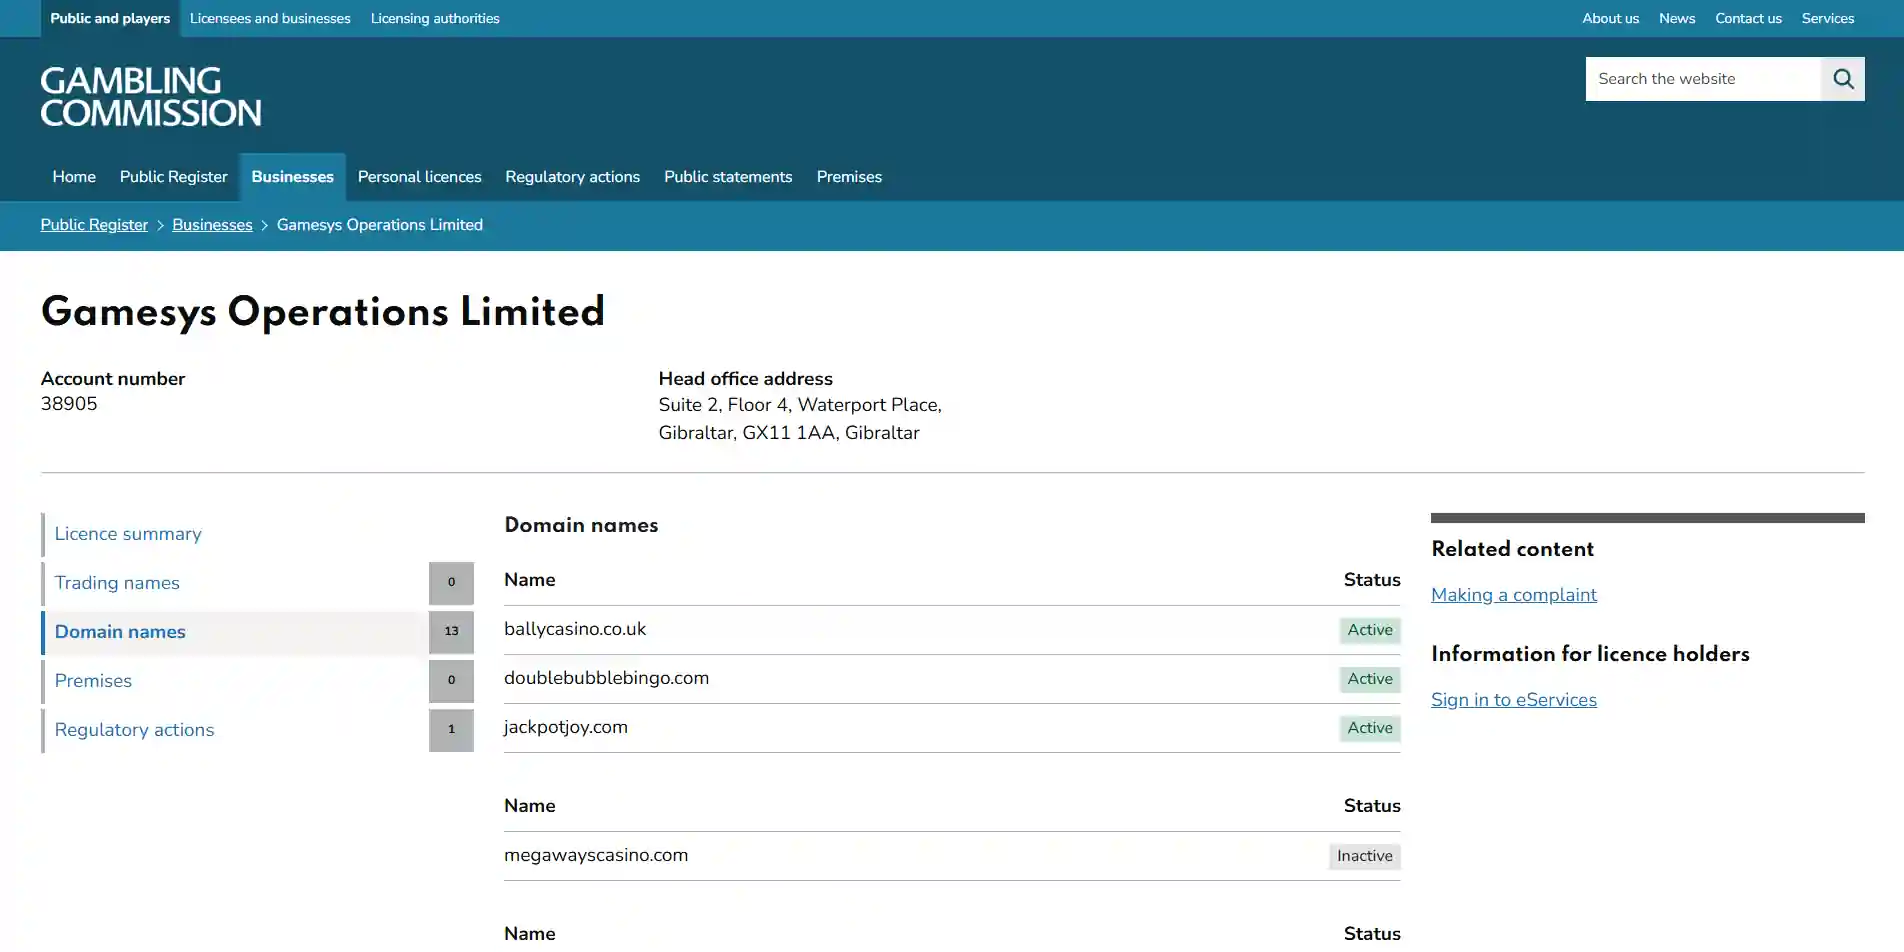Select Domain names sidebar item
Screen dimensions: 1904x952
tap(235, 632)
